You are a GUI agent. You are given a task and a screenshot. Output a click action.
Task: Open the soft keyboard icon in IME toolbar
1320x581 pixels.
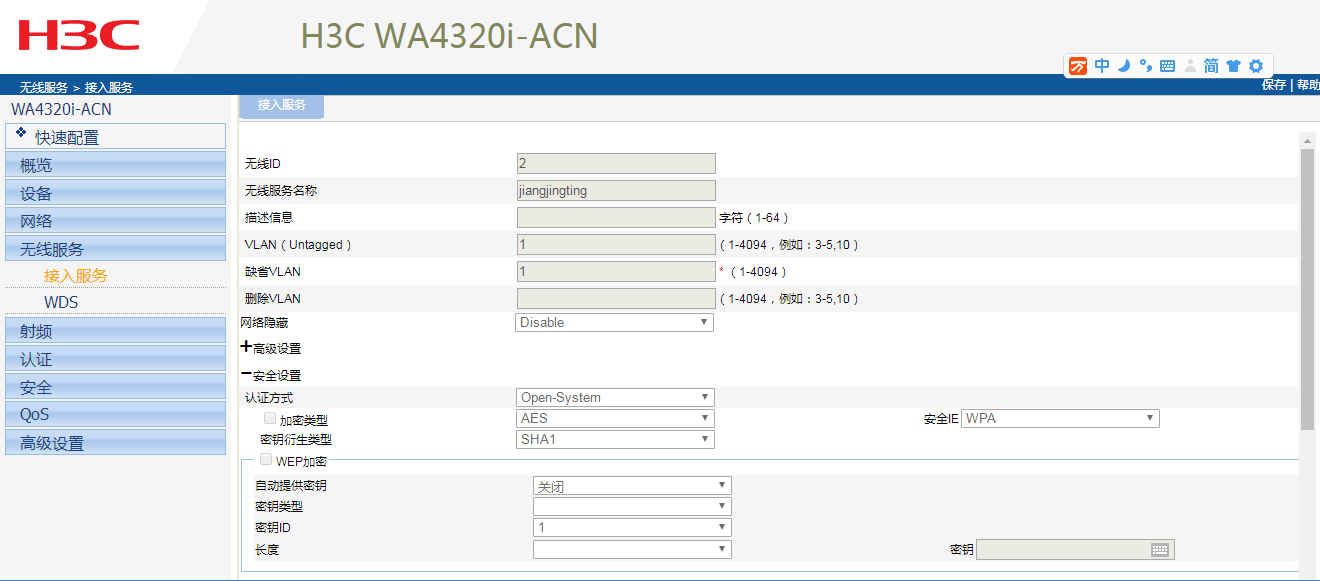(x=1167, y=66)
